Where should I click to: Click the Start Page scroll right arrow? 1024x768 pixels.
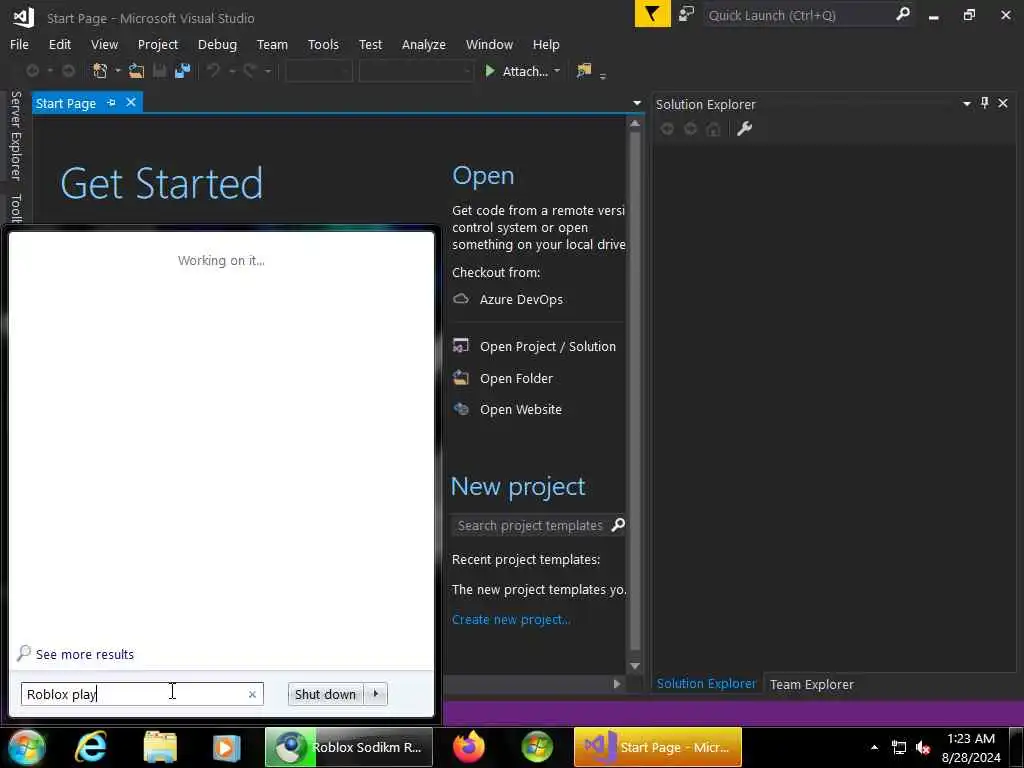[616, 684]
